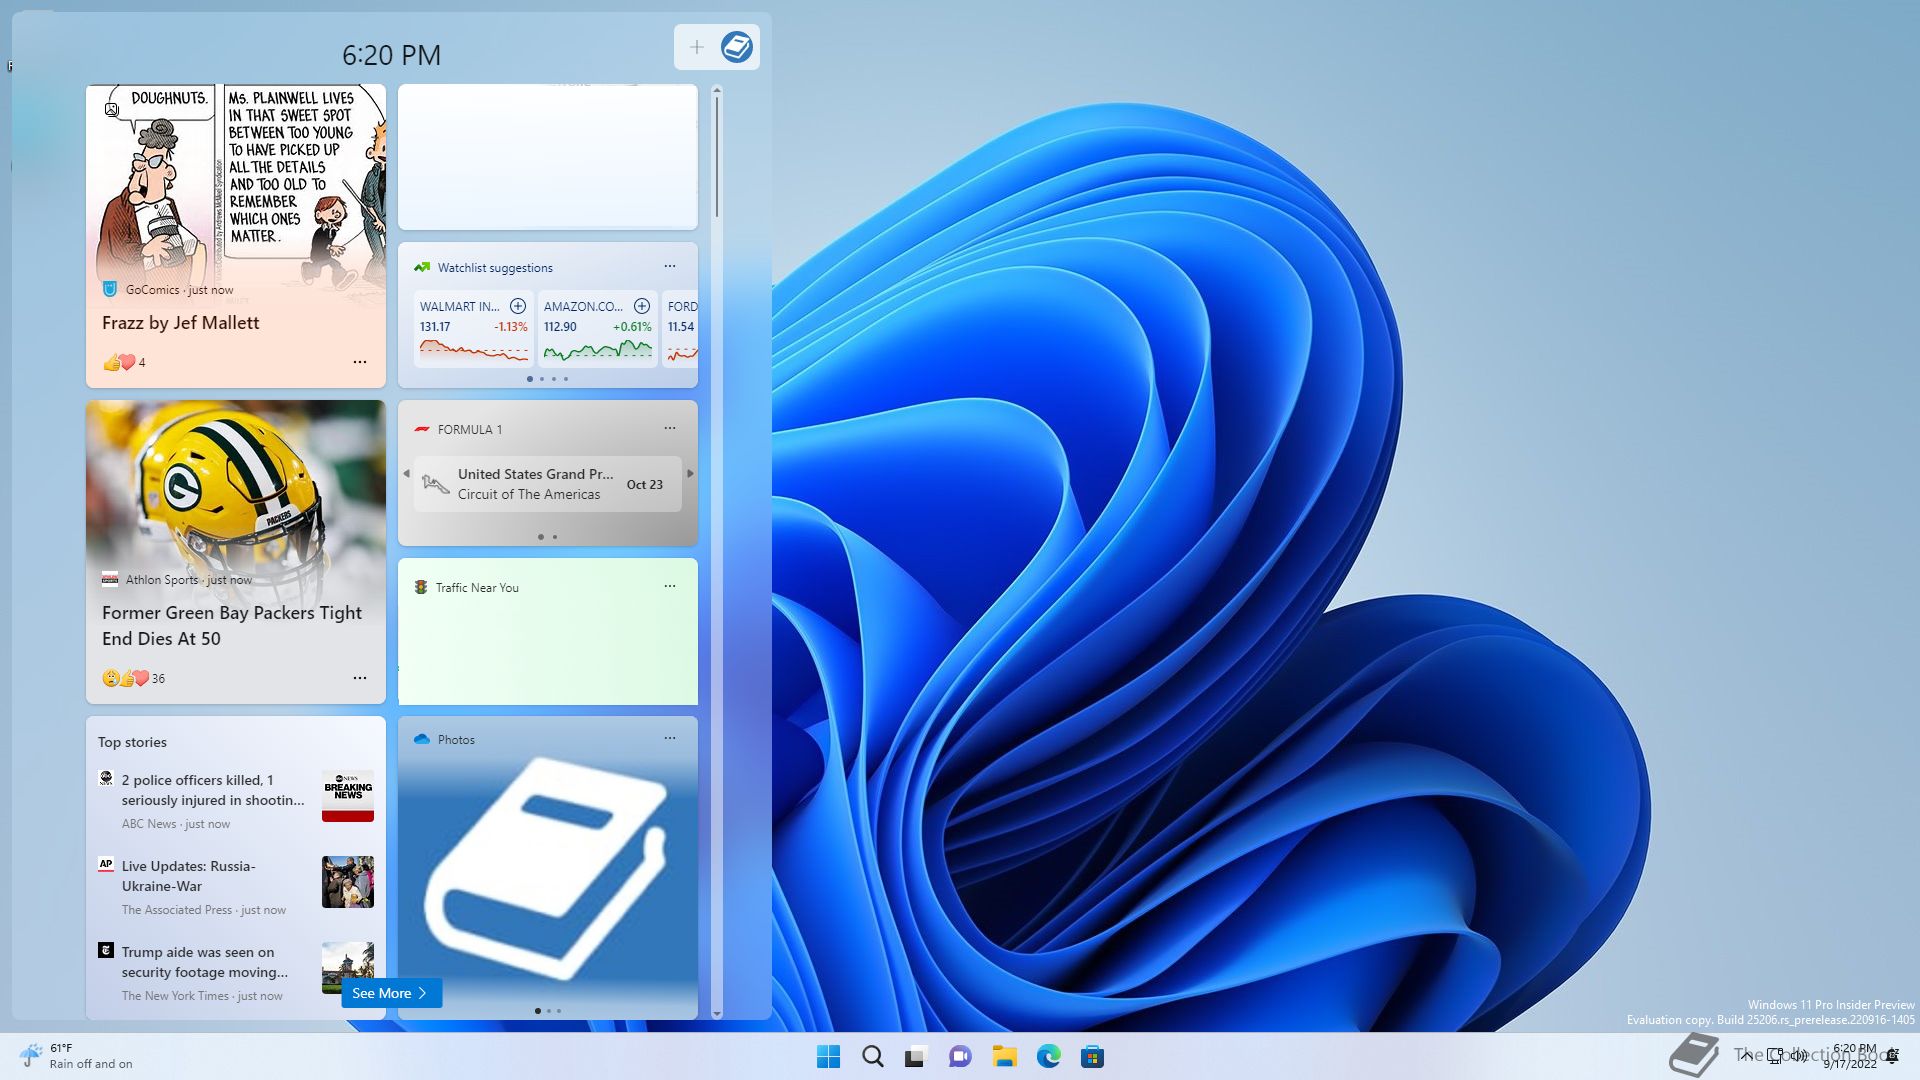
Task: Open the Top stories heading
Action: click(x=132, y=742)
